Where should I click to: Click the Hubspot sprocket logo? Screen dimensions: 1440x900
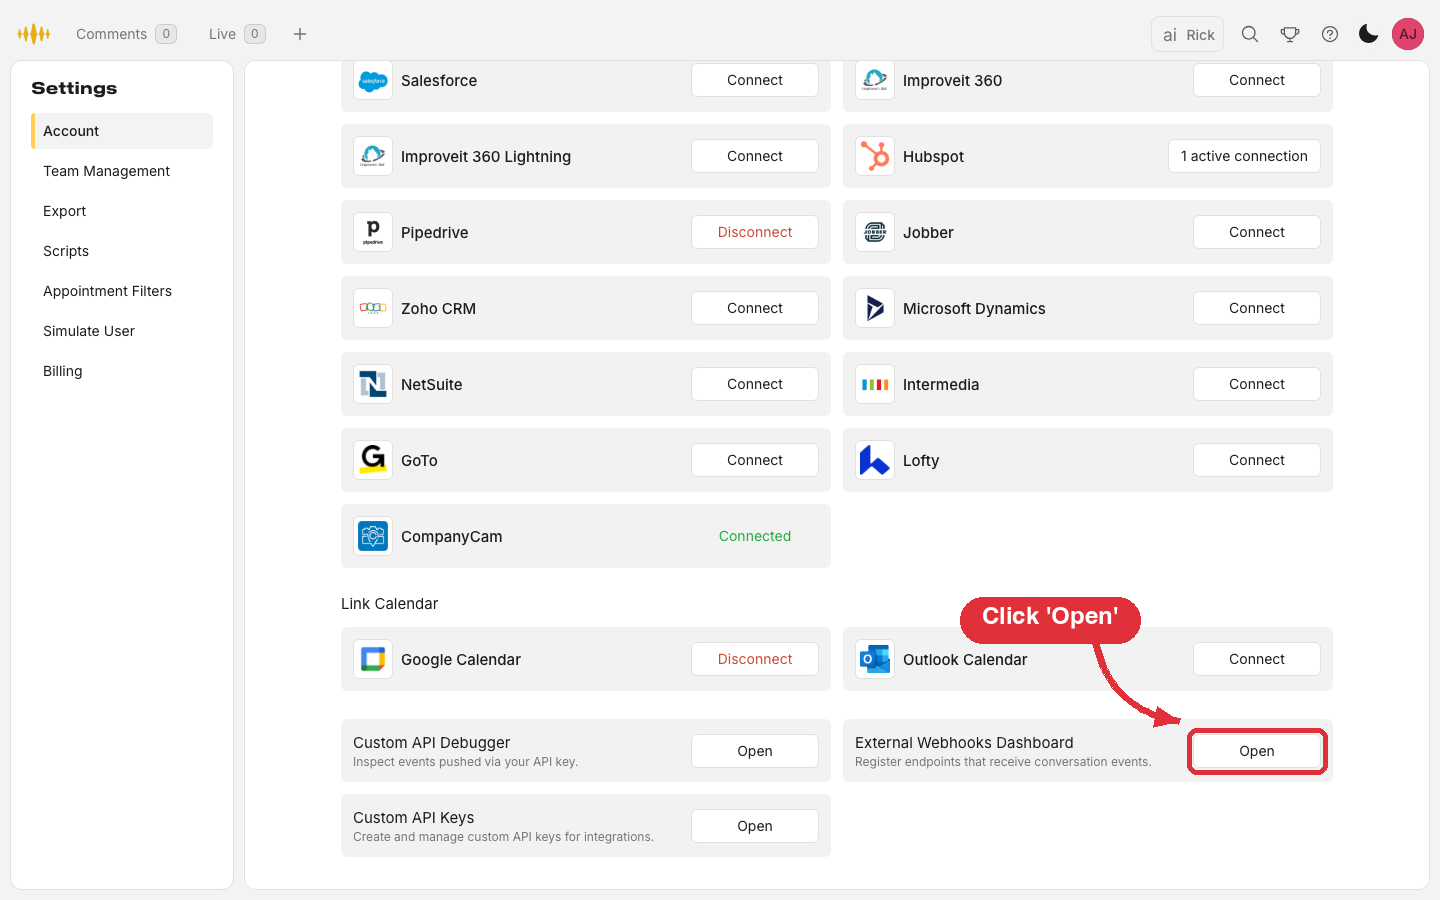[875, 156]
